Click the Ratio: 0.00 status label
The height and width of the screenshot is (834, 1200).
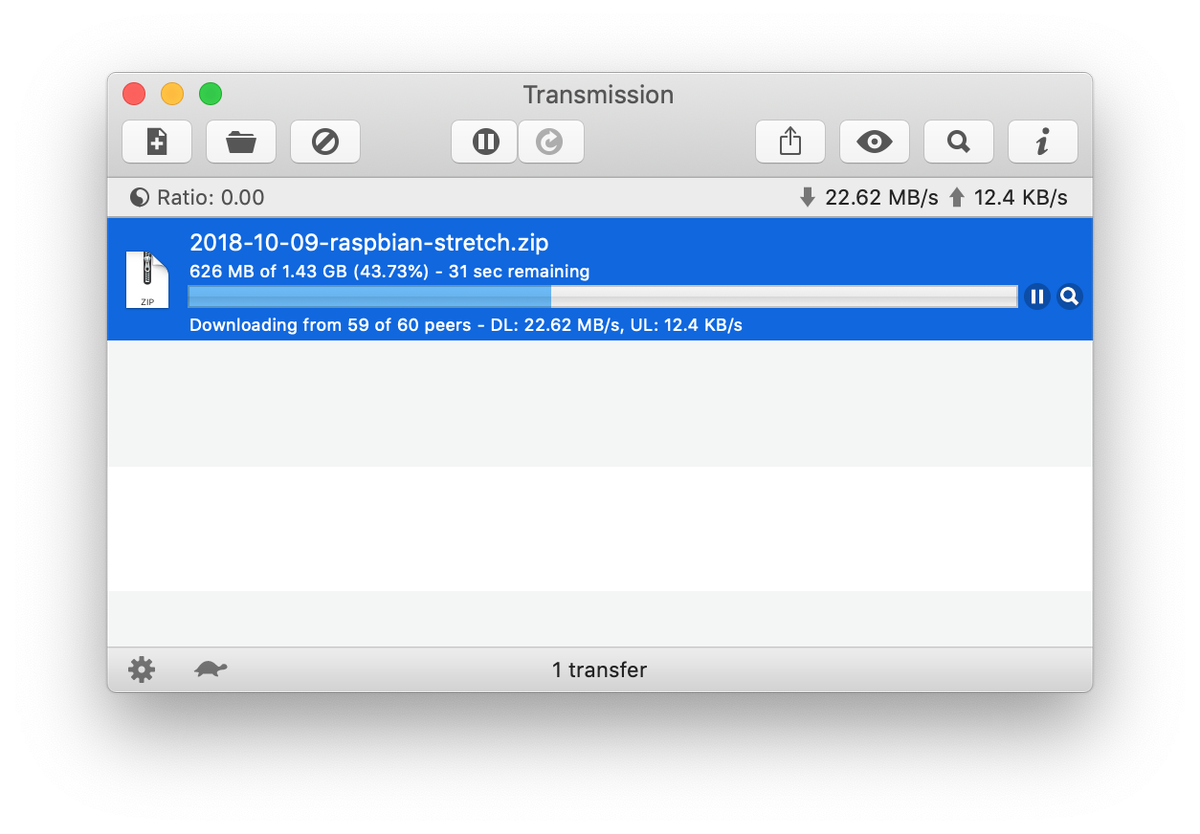pyautogui.click(x=197, y=198)
